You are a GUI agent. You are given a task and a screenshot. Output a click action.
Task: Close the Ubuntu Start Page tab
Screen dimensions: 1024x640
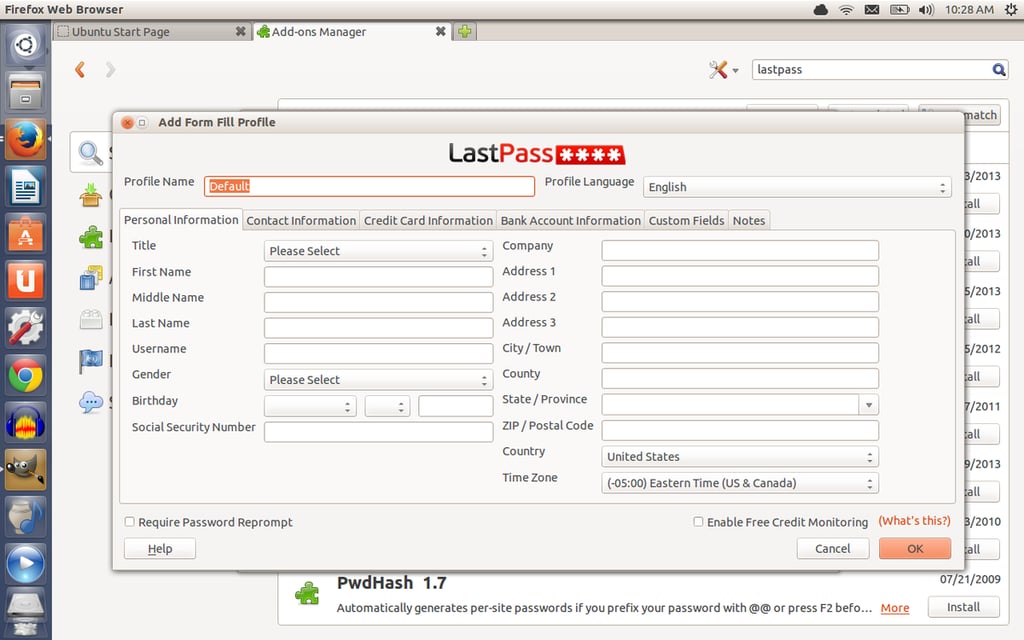[240, 31]
